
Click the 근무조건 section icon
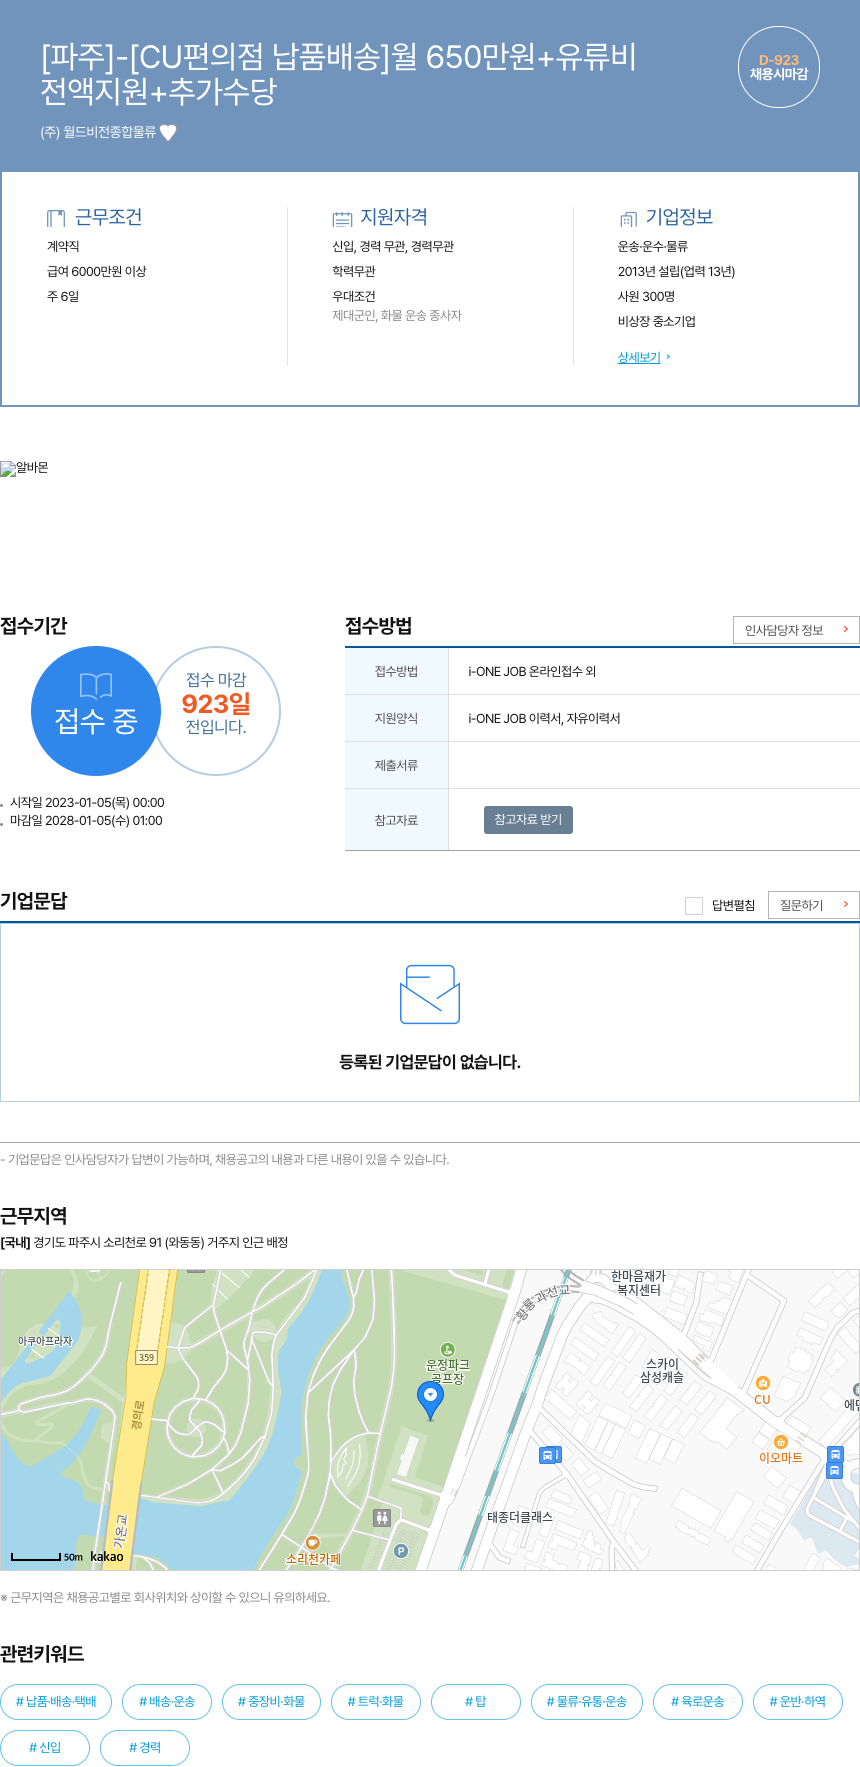point(56,218)
